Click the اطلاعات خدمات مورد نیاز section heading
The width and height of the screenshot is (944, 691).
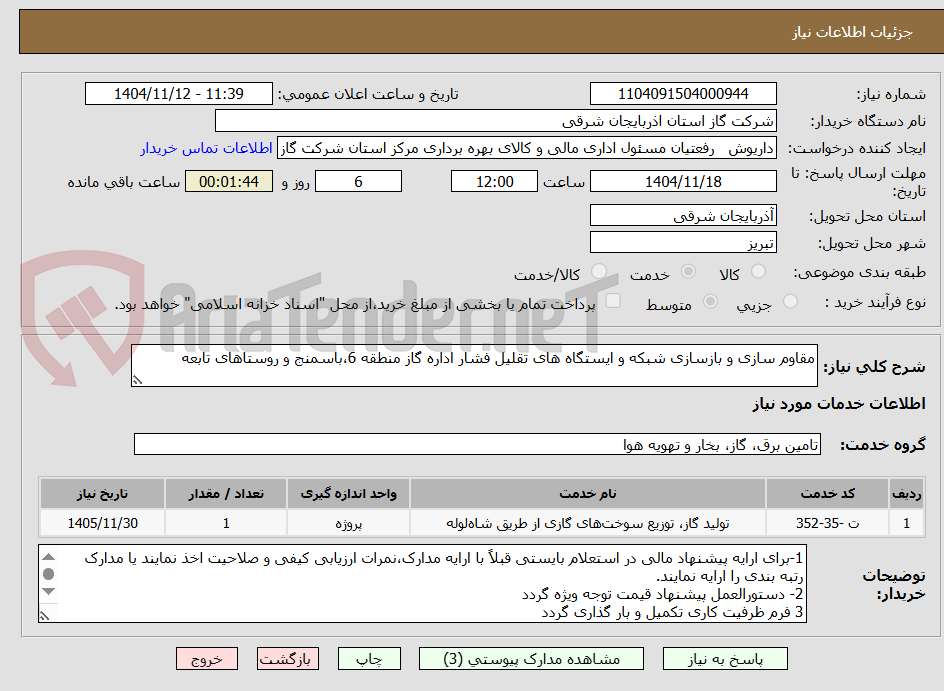point(839,403)
